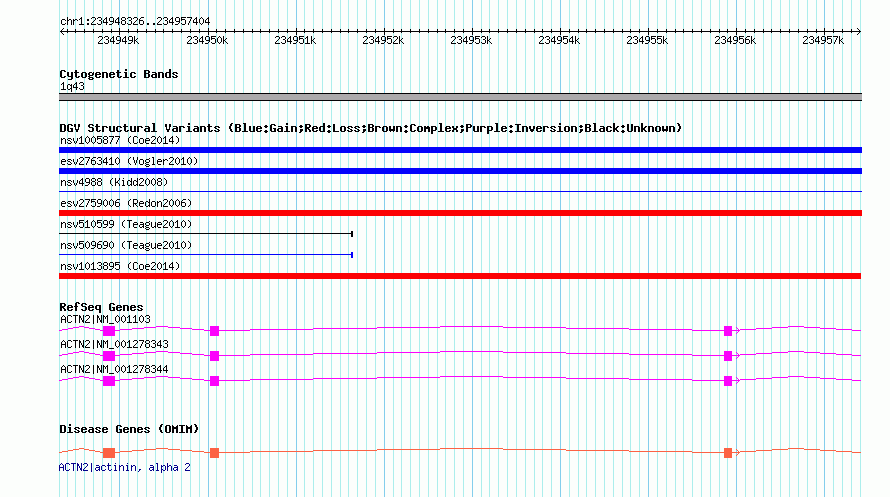Click first exon of ACTN2|NM_001278344
The height and width of the screenshot is (497, 890).
tap(109, 381)
